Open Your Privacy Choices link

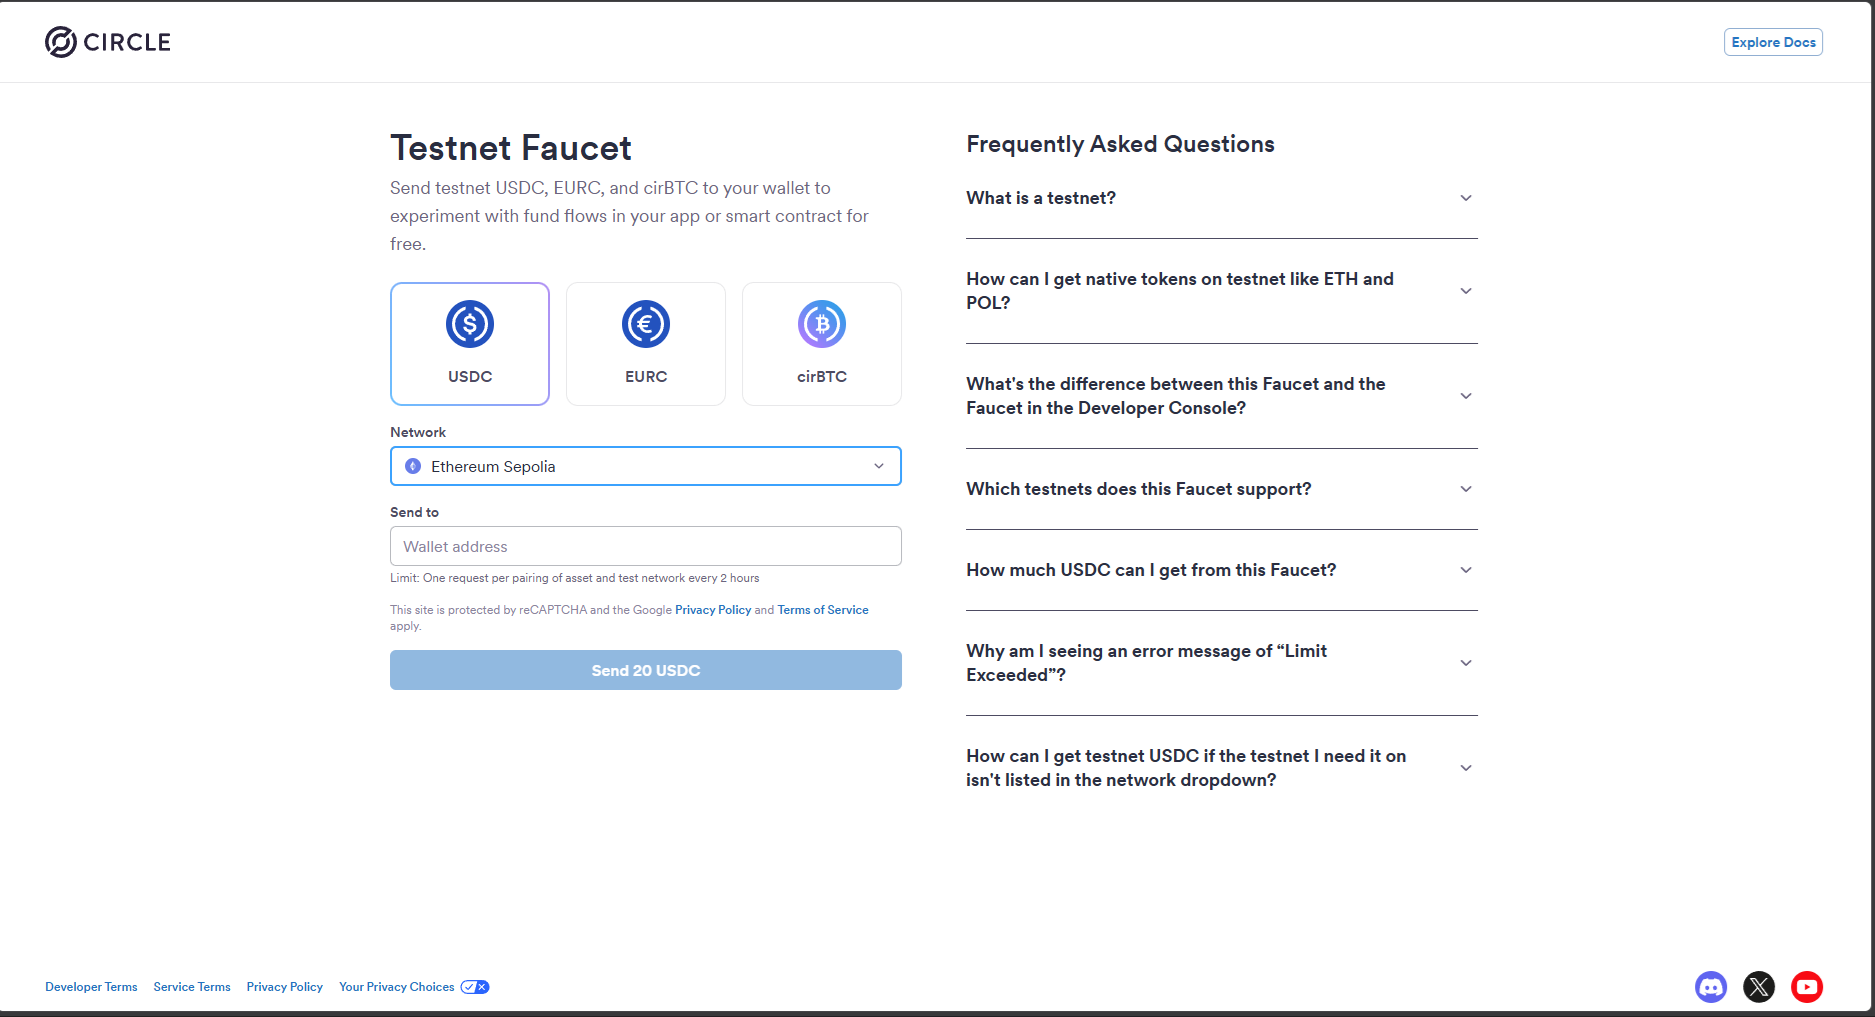[396, 987]
